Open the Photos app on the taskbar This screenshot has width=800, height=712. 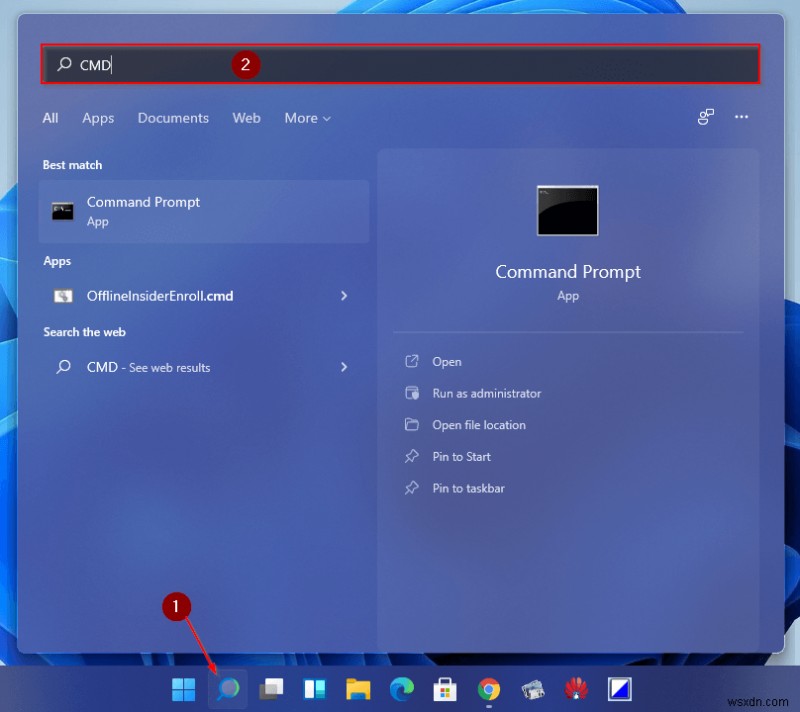[534, 689]
